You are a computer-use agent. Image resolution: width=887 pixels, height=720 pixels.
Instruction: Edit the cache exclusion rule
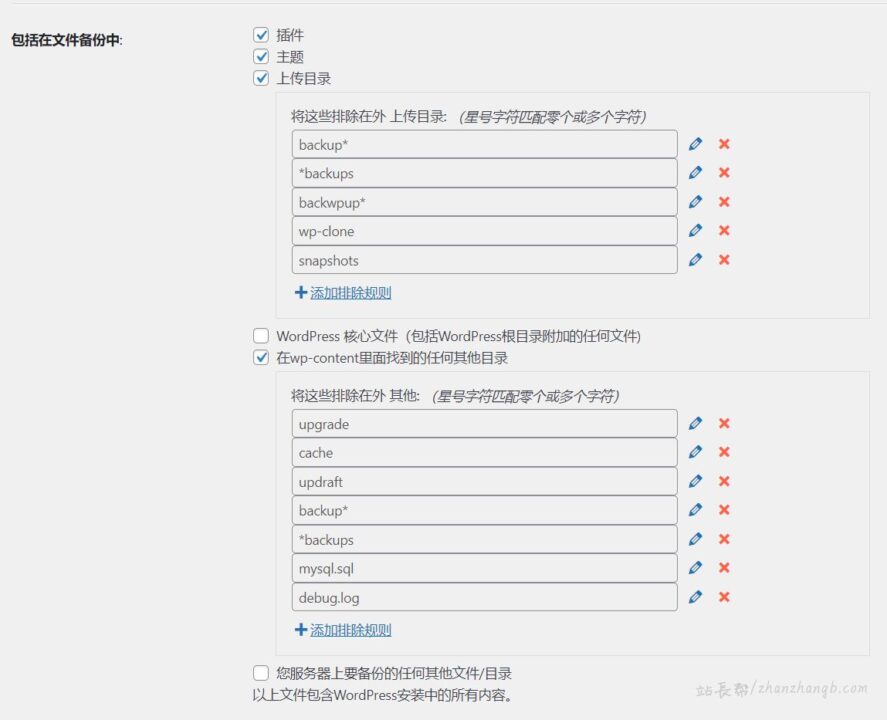(x=697, y=452)
